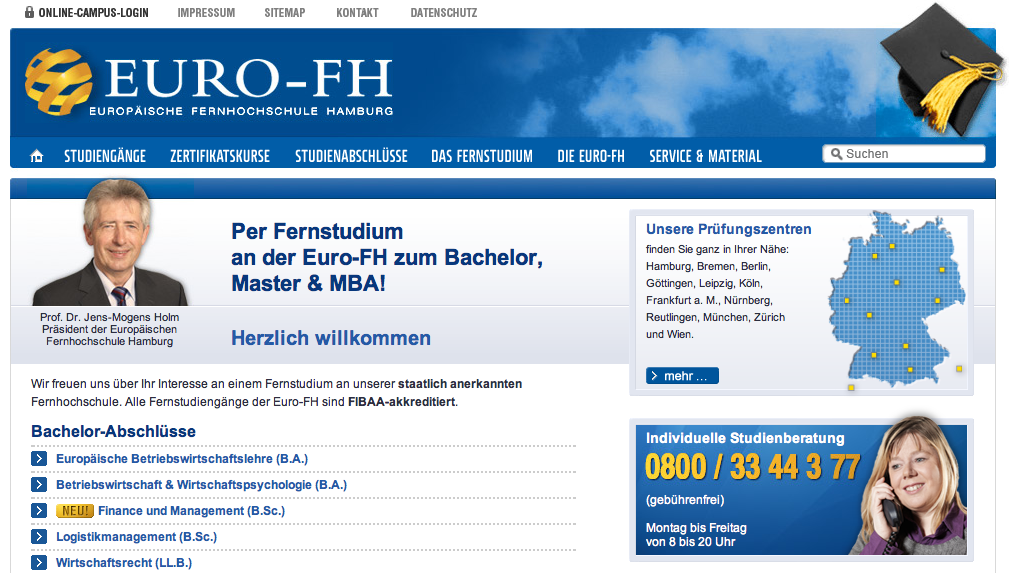Screen dimensions: 1009x573
Task: Open the Studiengänge menu
Action: click(105, 156)
